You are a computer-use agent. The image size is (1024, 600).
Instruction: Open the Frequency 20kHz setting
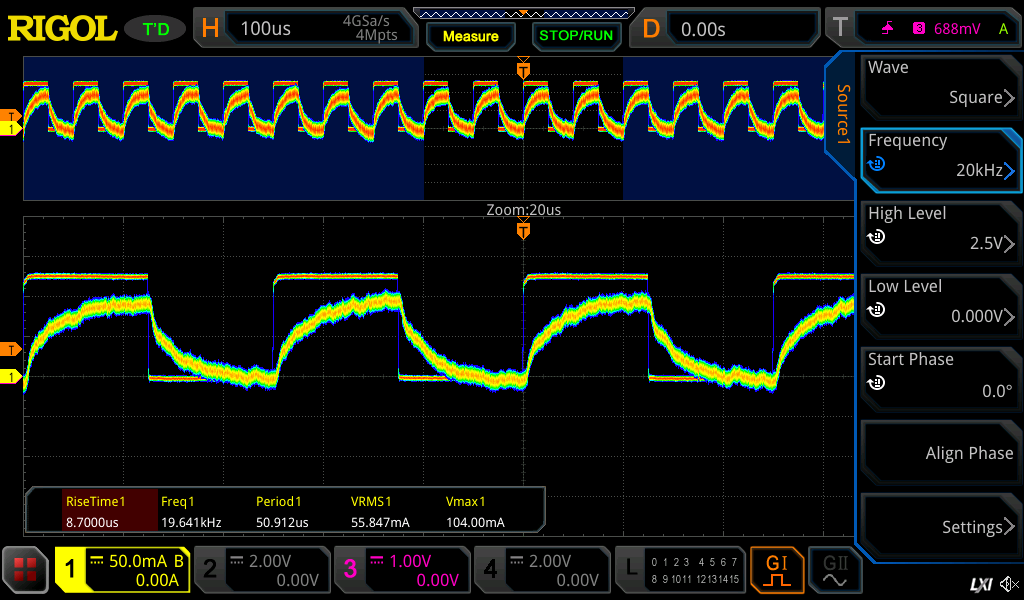tap(940, 157)
